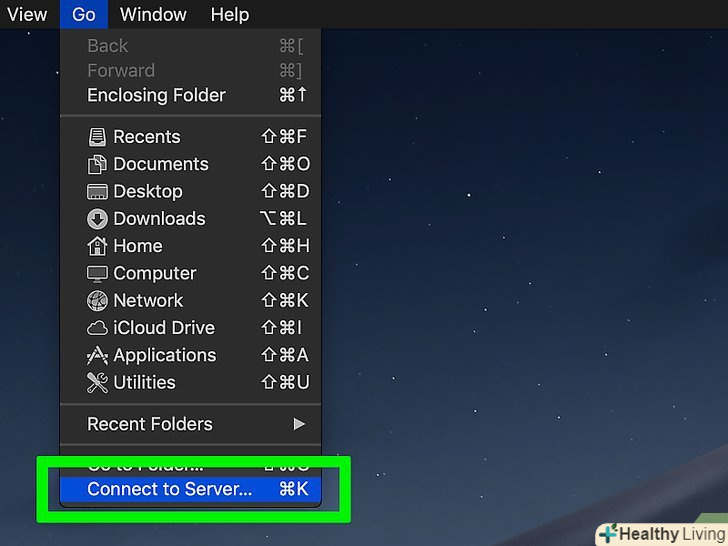This screenshot has width=728, height=546.
Task: Select the iCloud Drive label
Action: [164, 328]
